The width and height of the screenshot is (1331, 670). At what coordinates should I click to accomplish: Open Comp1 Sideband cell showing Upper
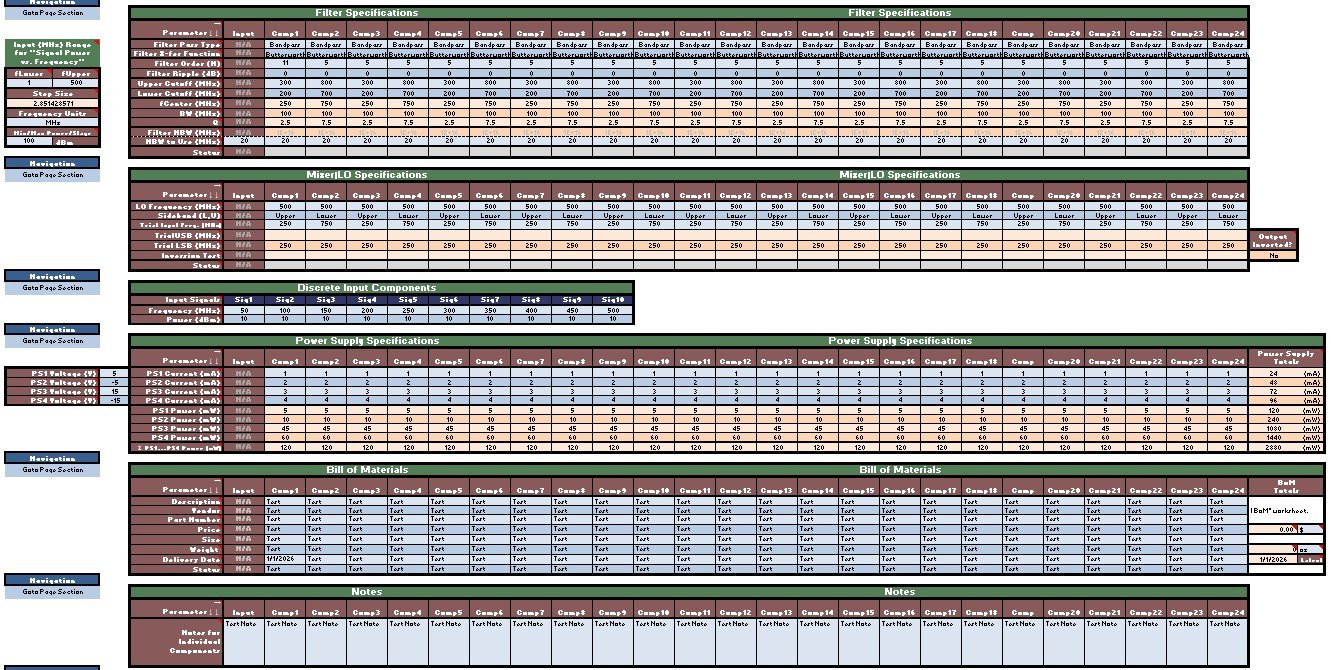(x=285, y=216)
